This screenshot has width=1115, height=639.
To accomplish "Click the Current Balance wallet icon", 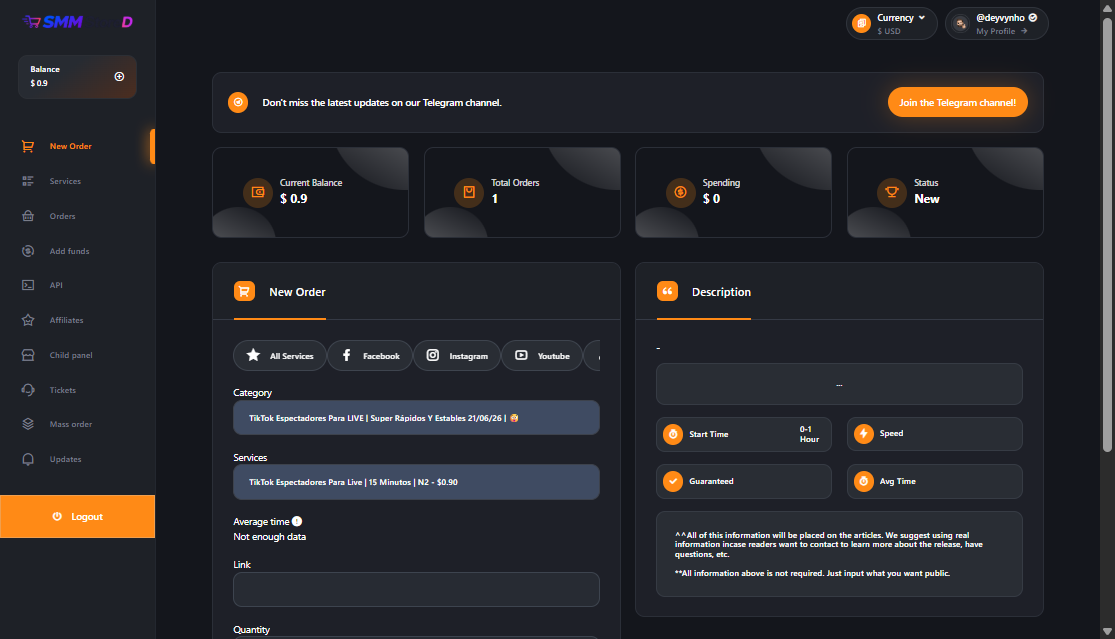I will pos(257,192).
